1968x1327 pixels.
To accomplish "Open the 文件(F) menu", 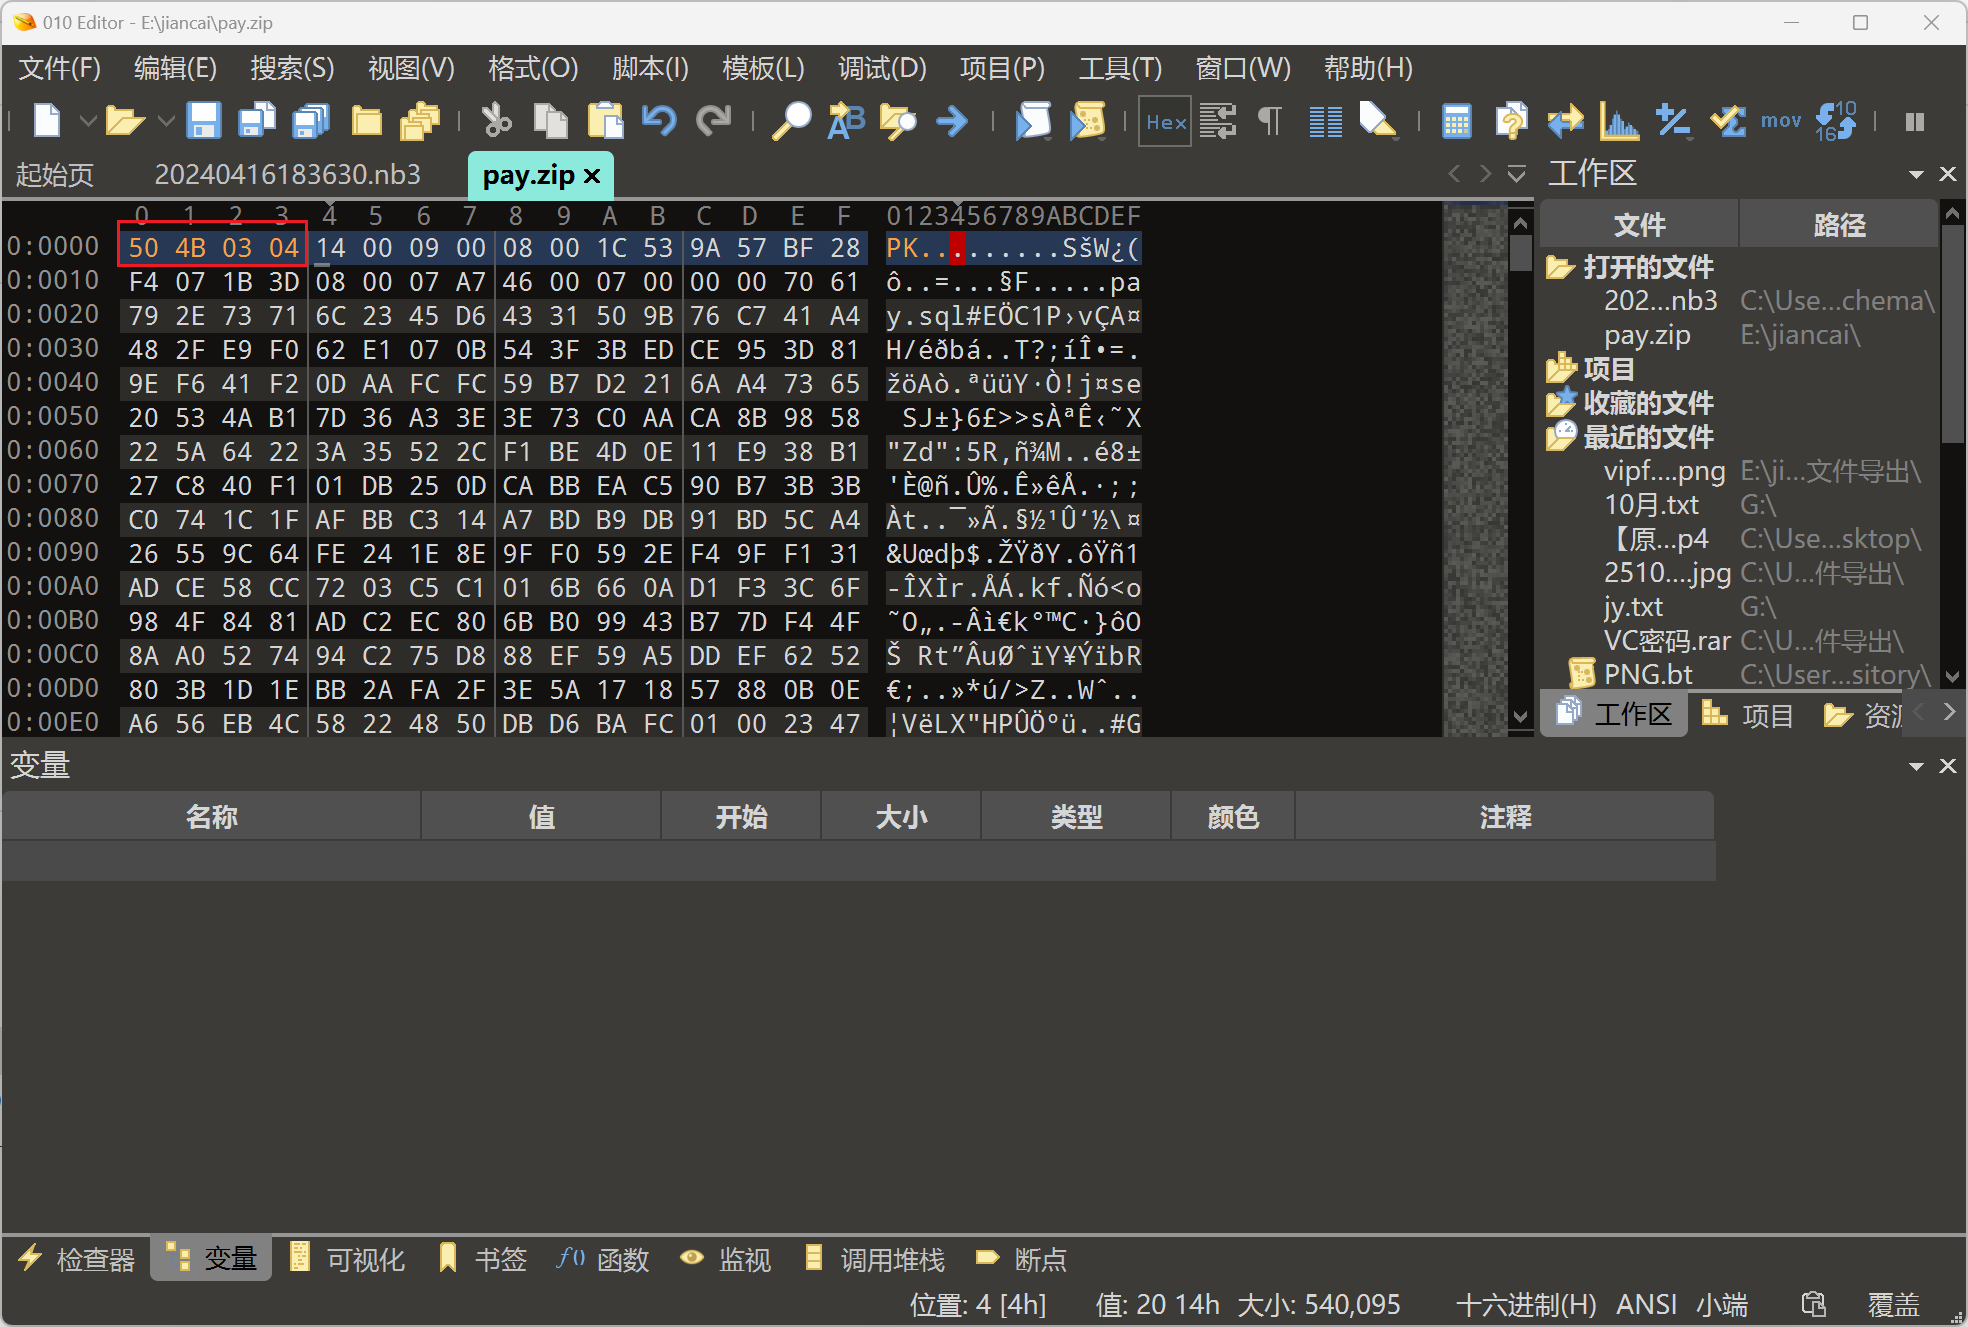I will click(x=60, y=68).
